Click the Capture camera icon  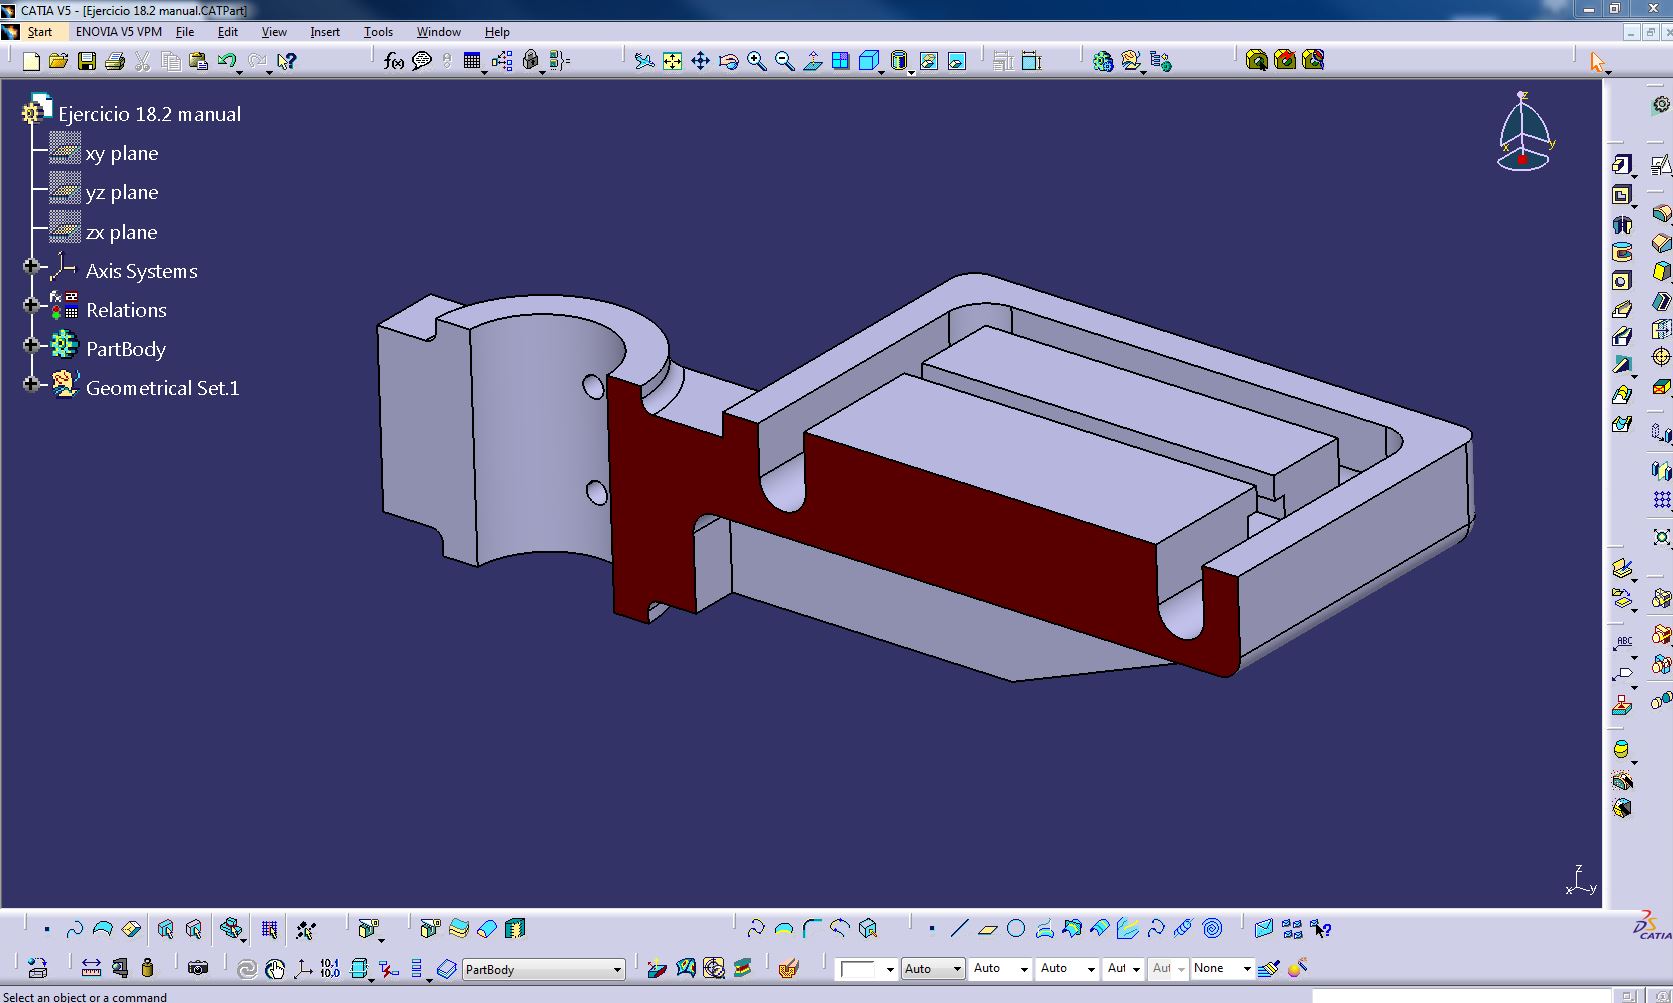(x=198, y=967)
